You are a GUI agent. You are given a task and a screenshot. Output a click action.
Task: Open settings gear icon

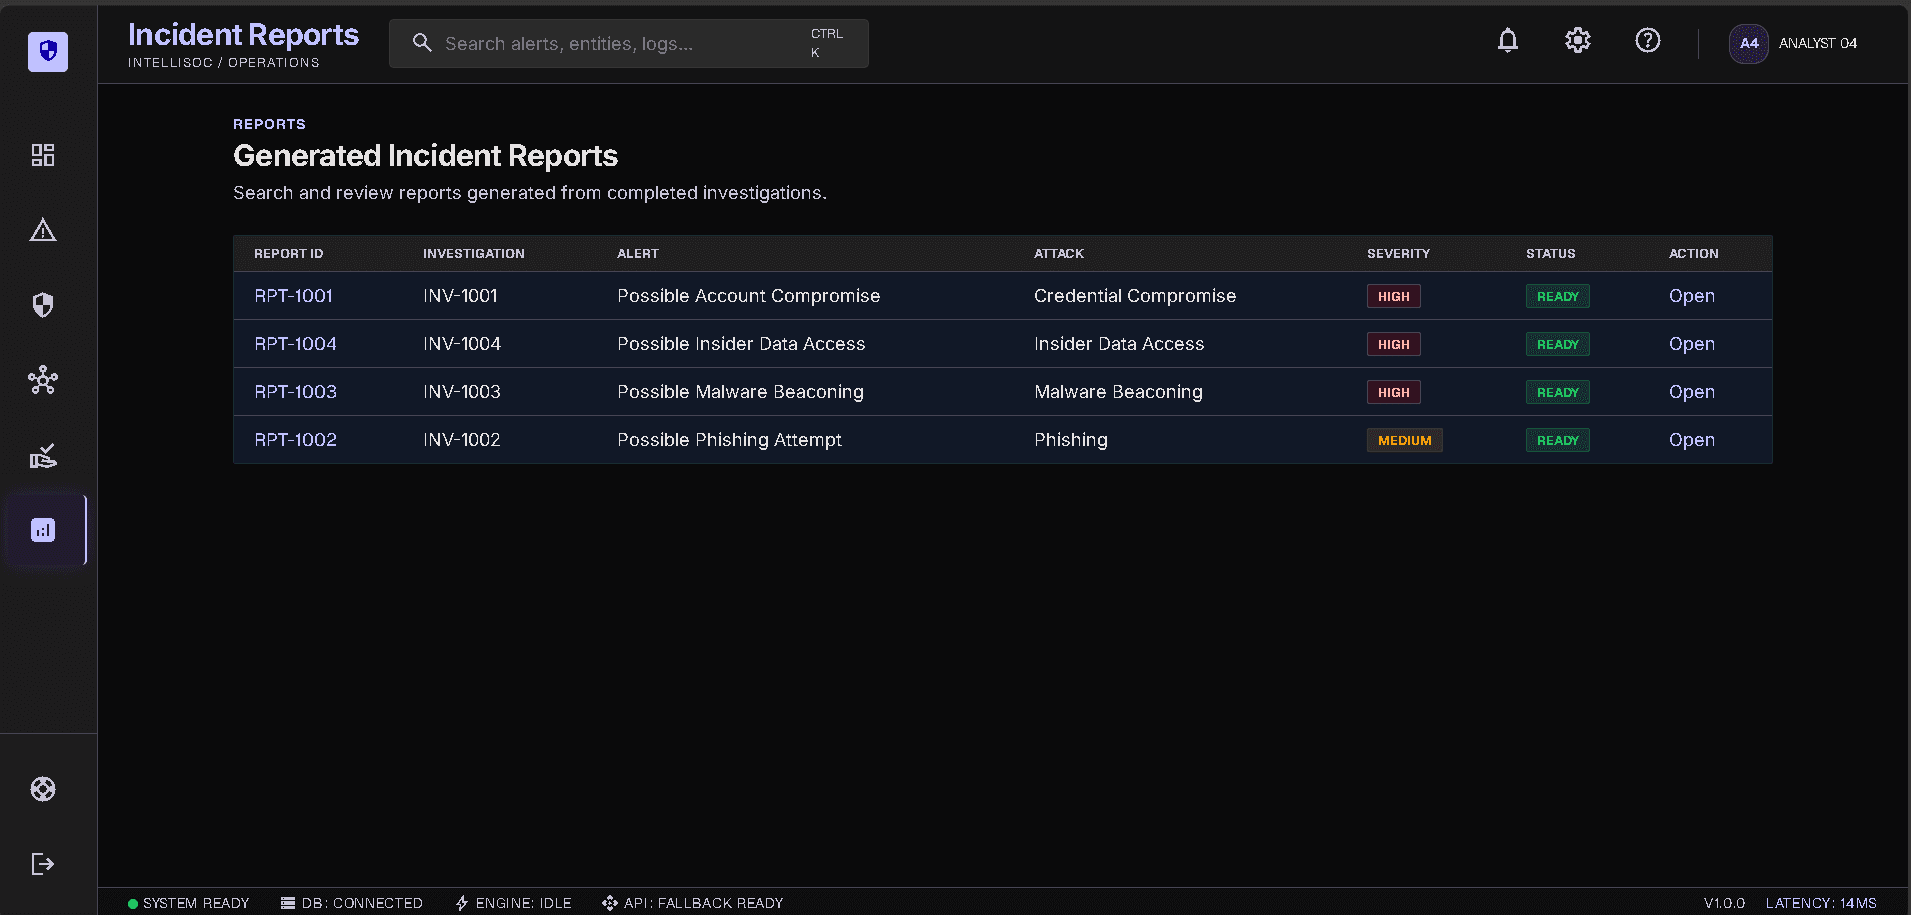point(1578,41)
